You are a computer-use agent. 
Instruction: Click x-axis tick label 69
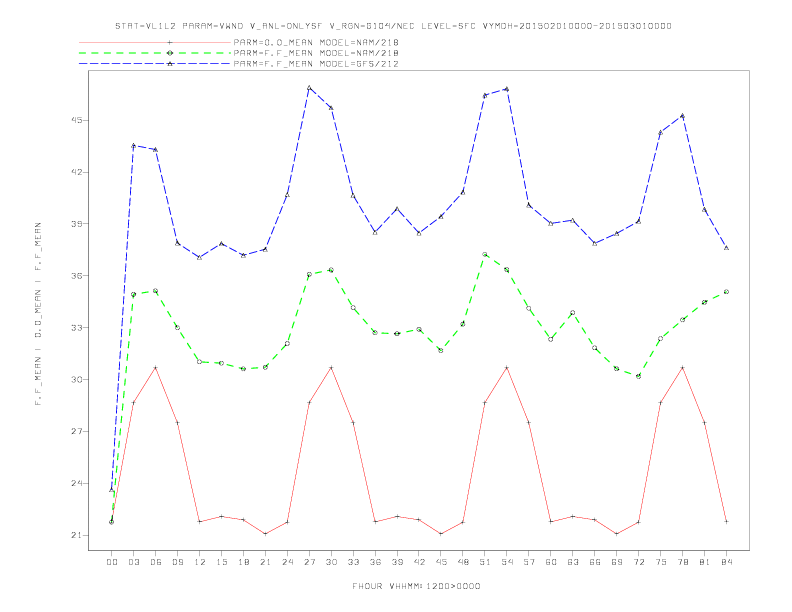(x=617, y=562)
